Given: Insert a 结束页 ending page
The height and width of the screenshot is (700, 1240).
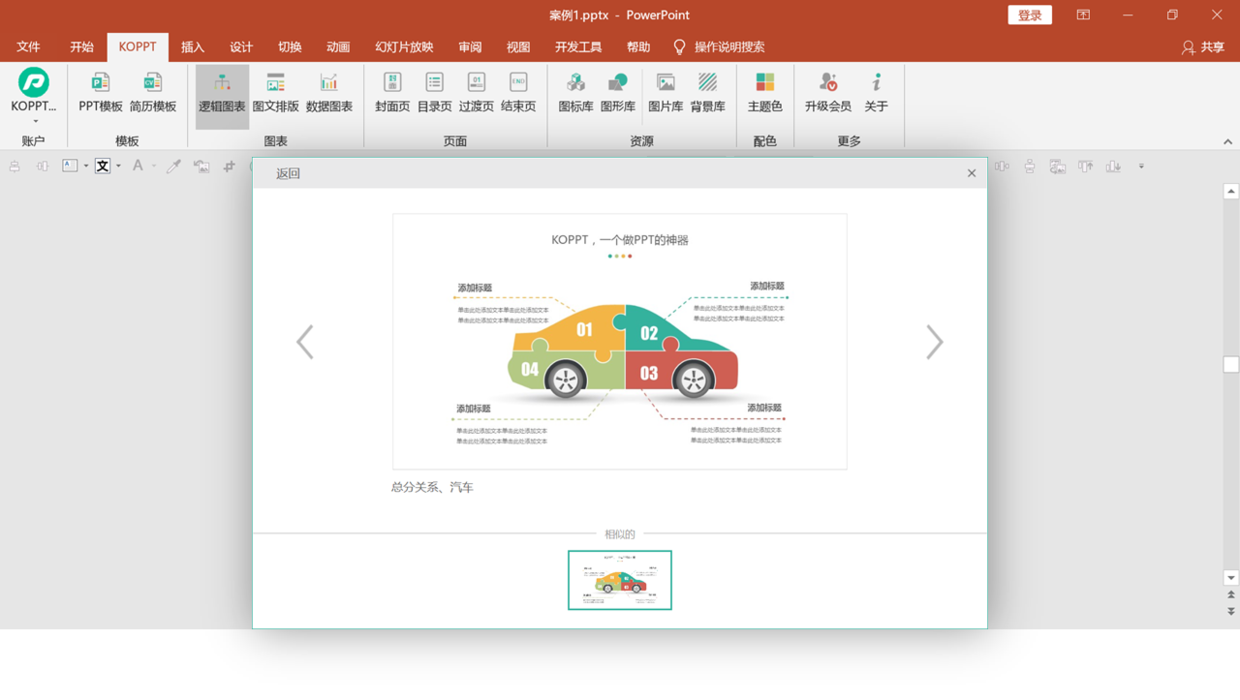Looking at the screenshot, I should click(518, 93).
